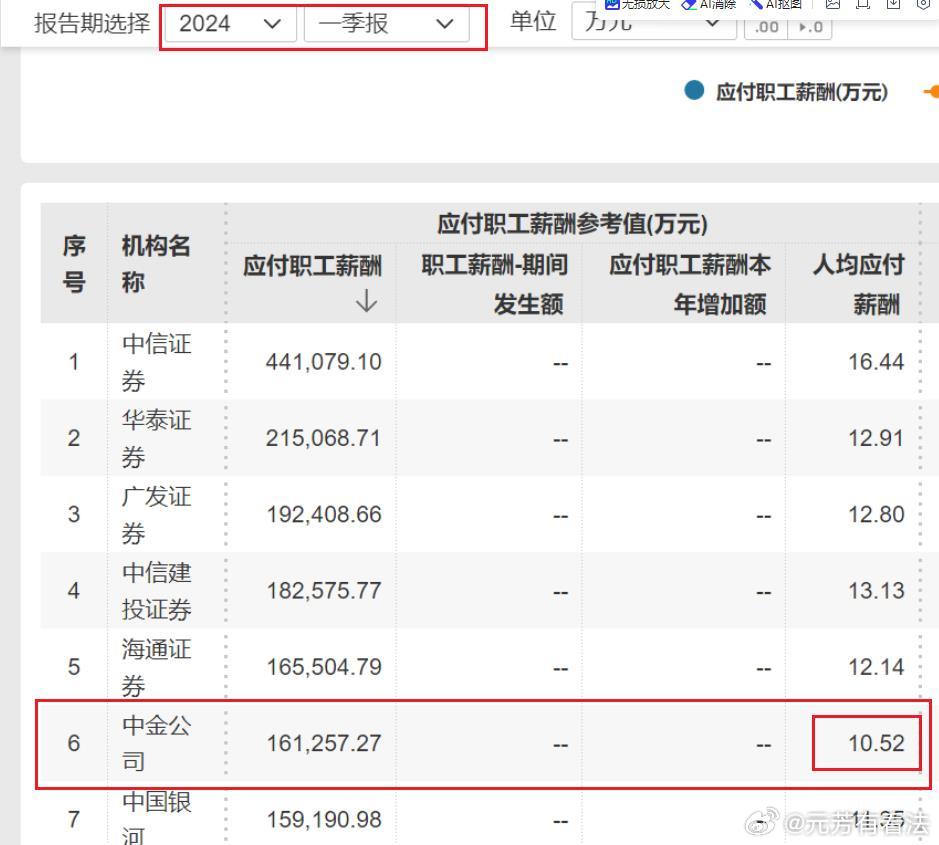The height and width of the screenshot is (845, 939).
Task: Select the 海通证券 row name
Action: 156,667
